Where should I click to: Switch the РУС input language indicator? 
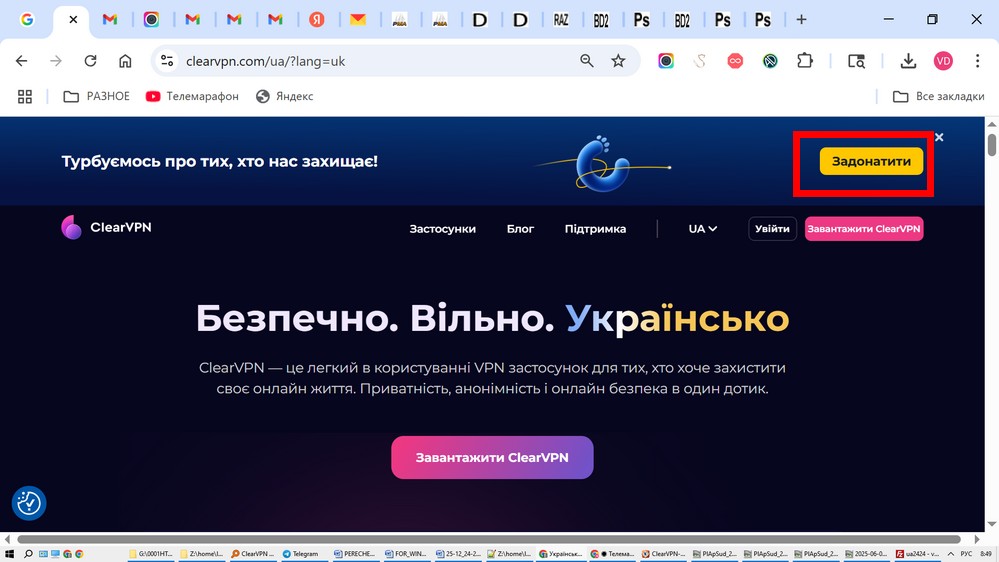coord(967,554)
